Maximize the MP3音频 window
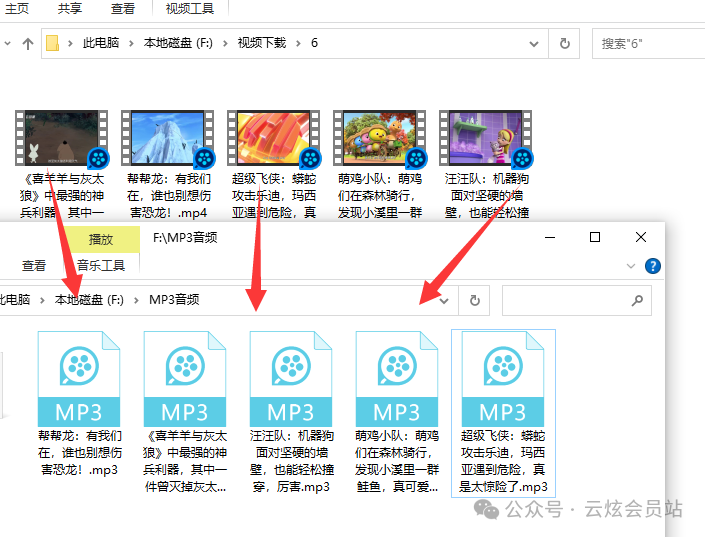 (x=595, y=237)
